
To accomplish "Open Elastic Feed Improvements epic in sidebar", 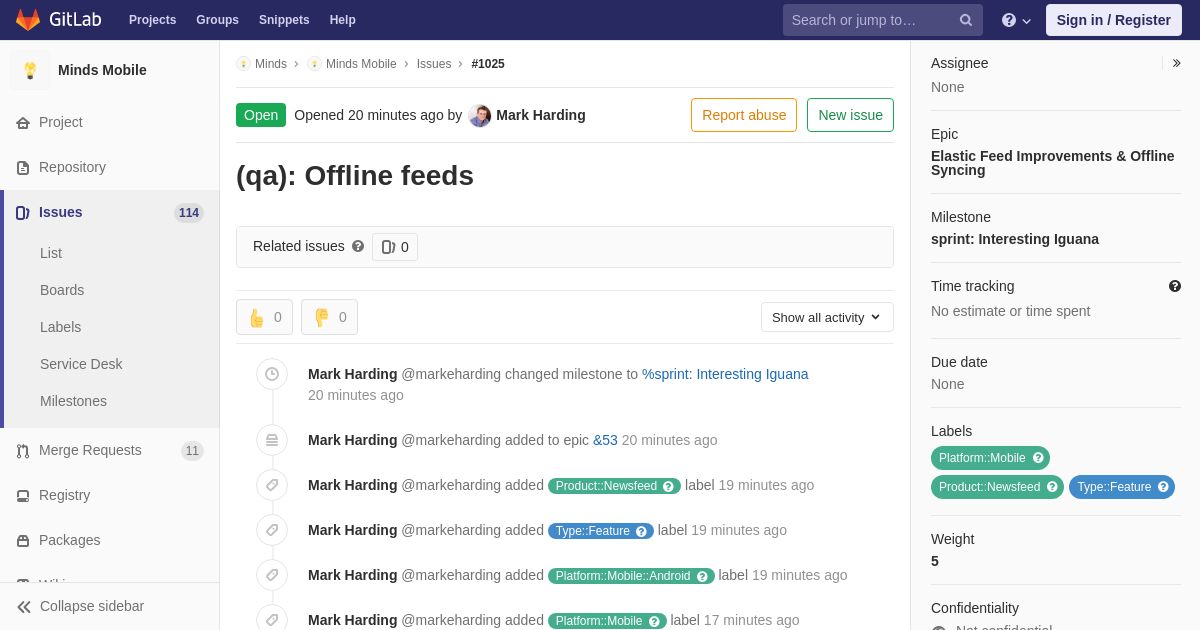I will coord(1053,163).
